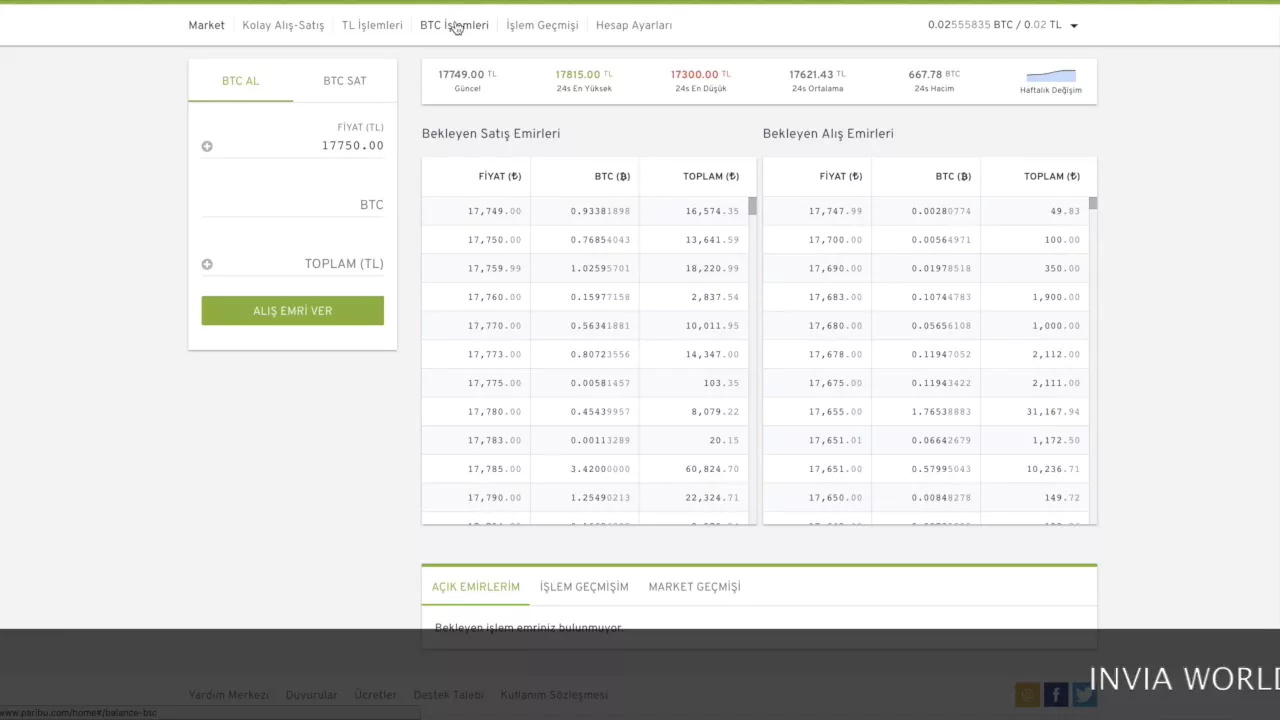Select buy order with total 10,236.71
The image size is (1280, 720).
pyautogui.click(x=926, y=469)
